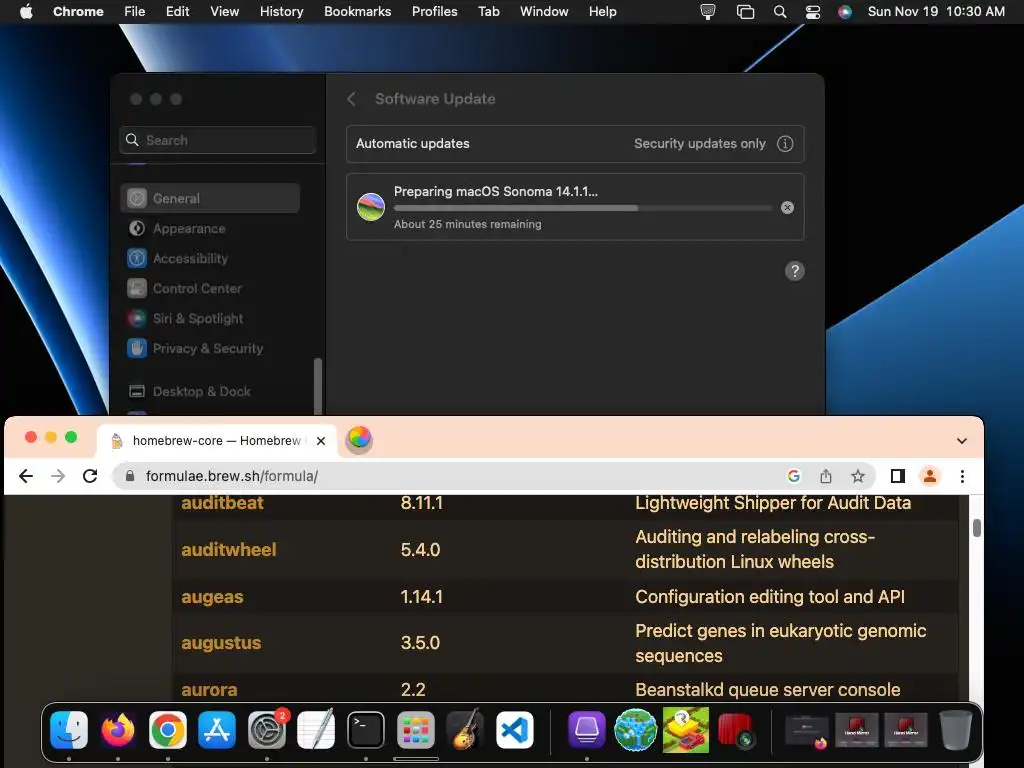1024x768 pixels.
Task: Click the Automatic updates row
Action: point(575,144)
